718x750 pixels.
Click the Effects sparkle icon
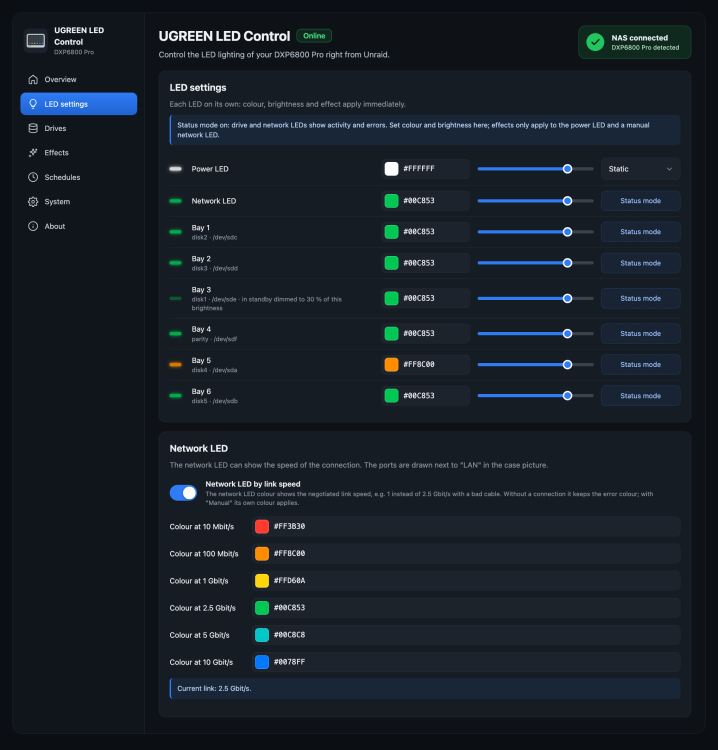point(33,153)
